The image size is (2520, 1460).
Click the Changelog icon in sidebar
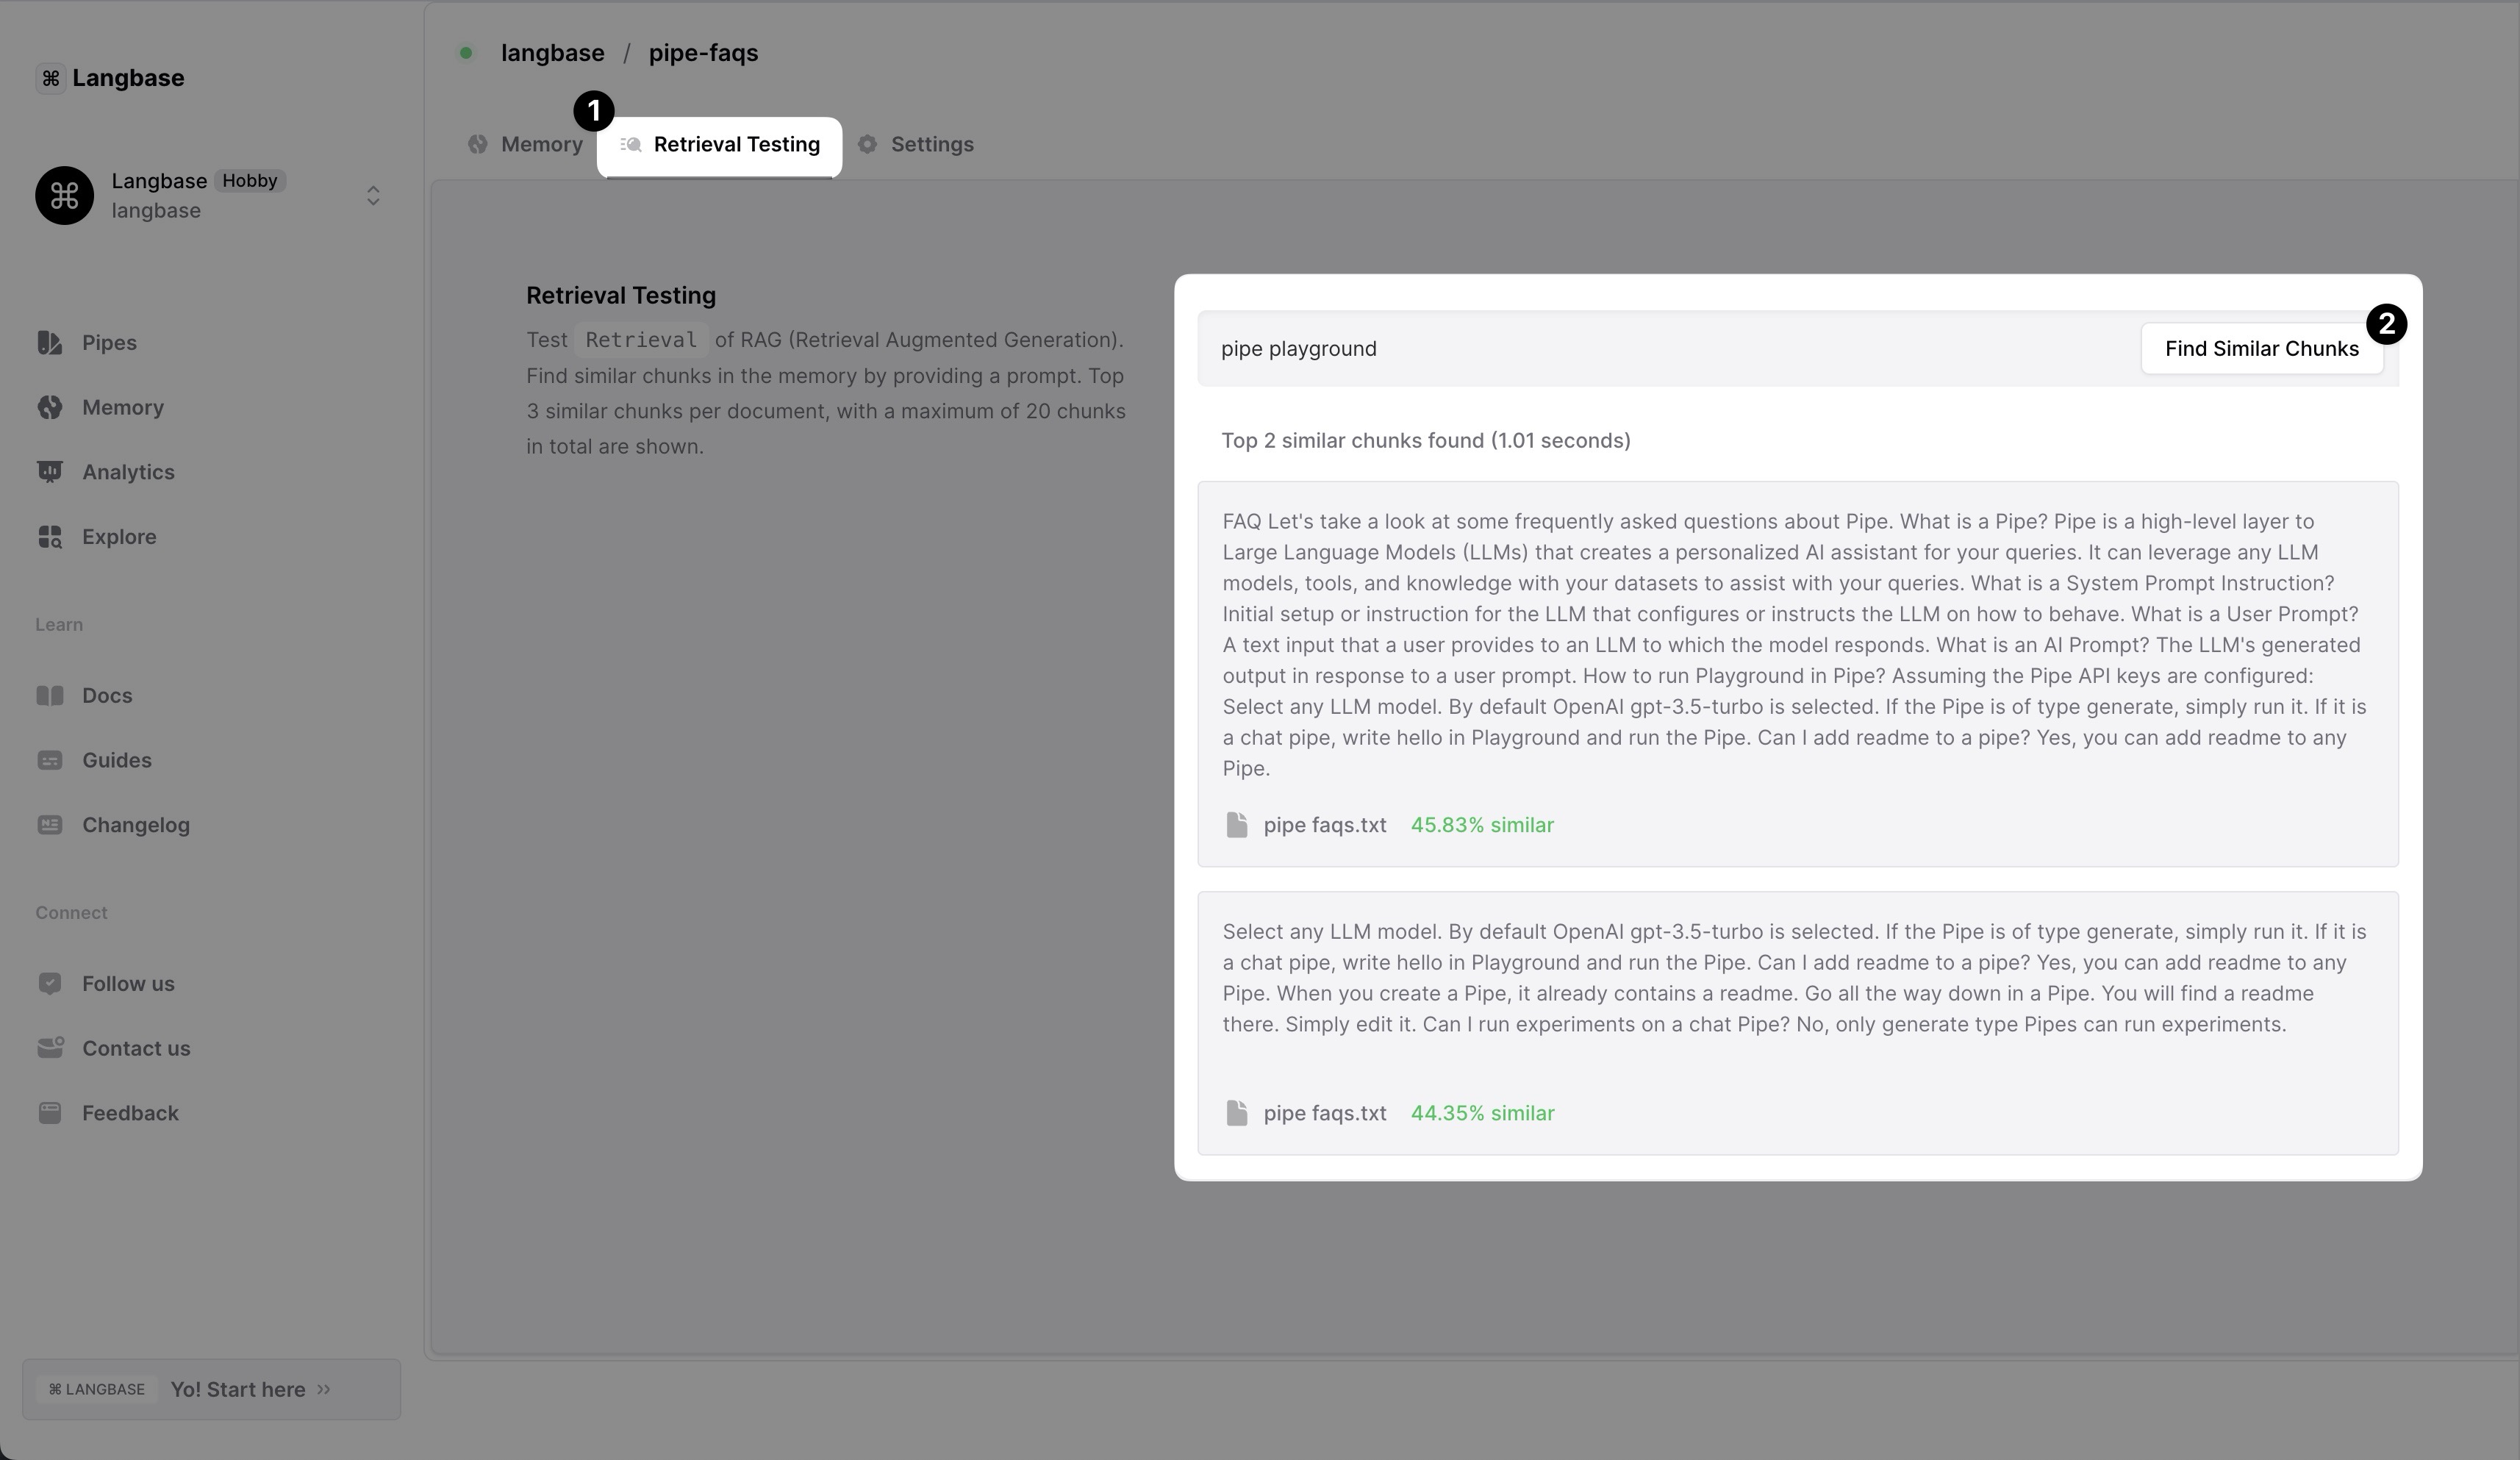[49, 825]
